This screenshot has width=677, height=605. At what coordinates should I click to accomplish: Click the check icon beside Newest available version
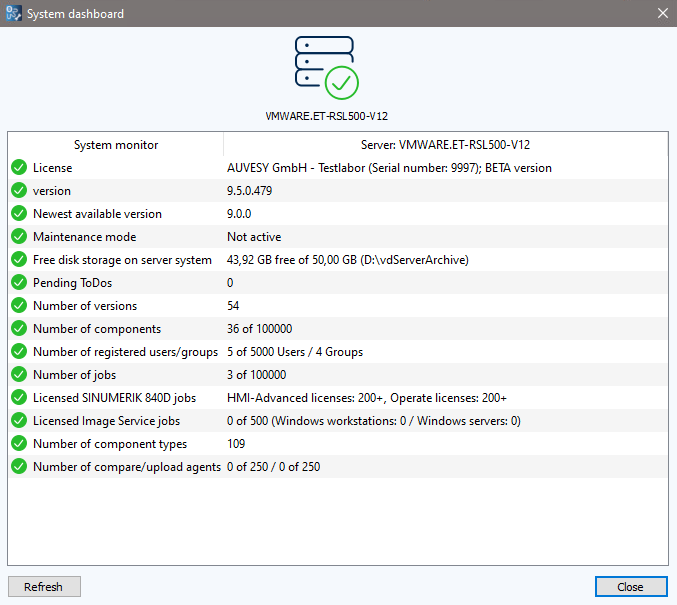(19, 214)
